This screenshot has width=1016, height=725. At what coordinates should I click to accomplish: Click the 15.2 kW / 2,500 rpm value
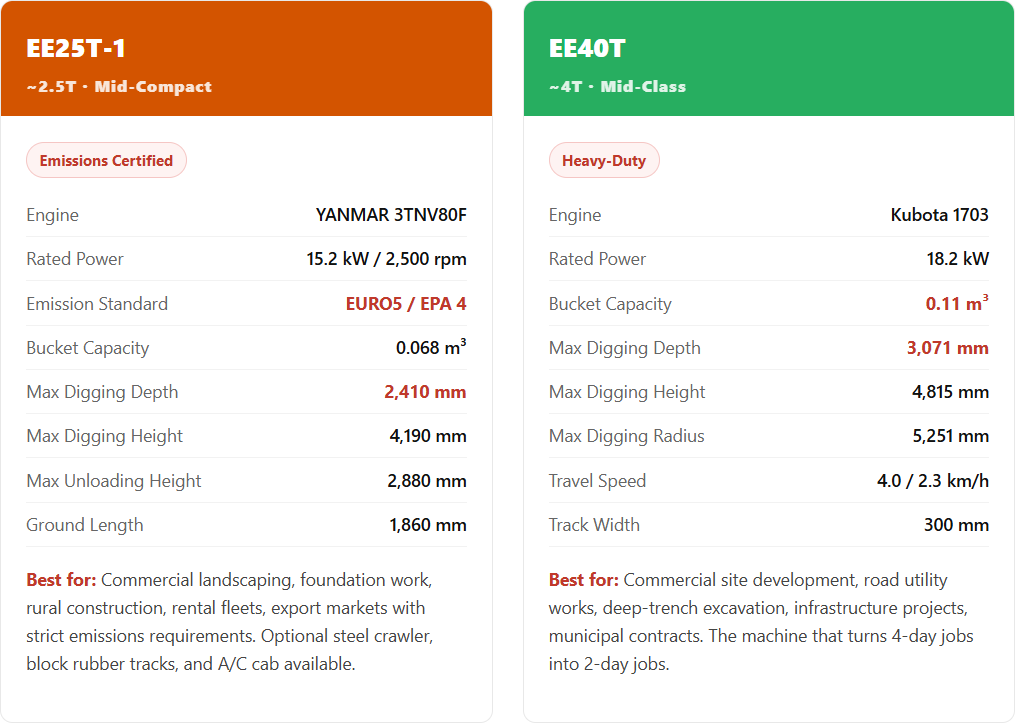386,259
